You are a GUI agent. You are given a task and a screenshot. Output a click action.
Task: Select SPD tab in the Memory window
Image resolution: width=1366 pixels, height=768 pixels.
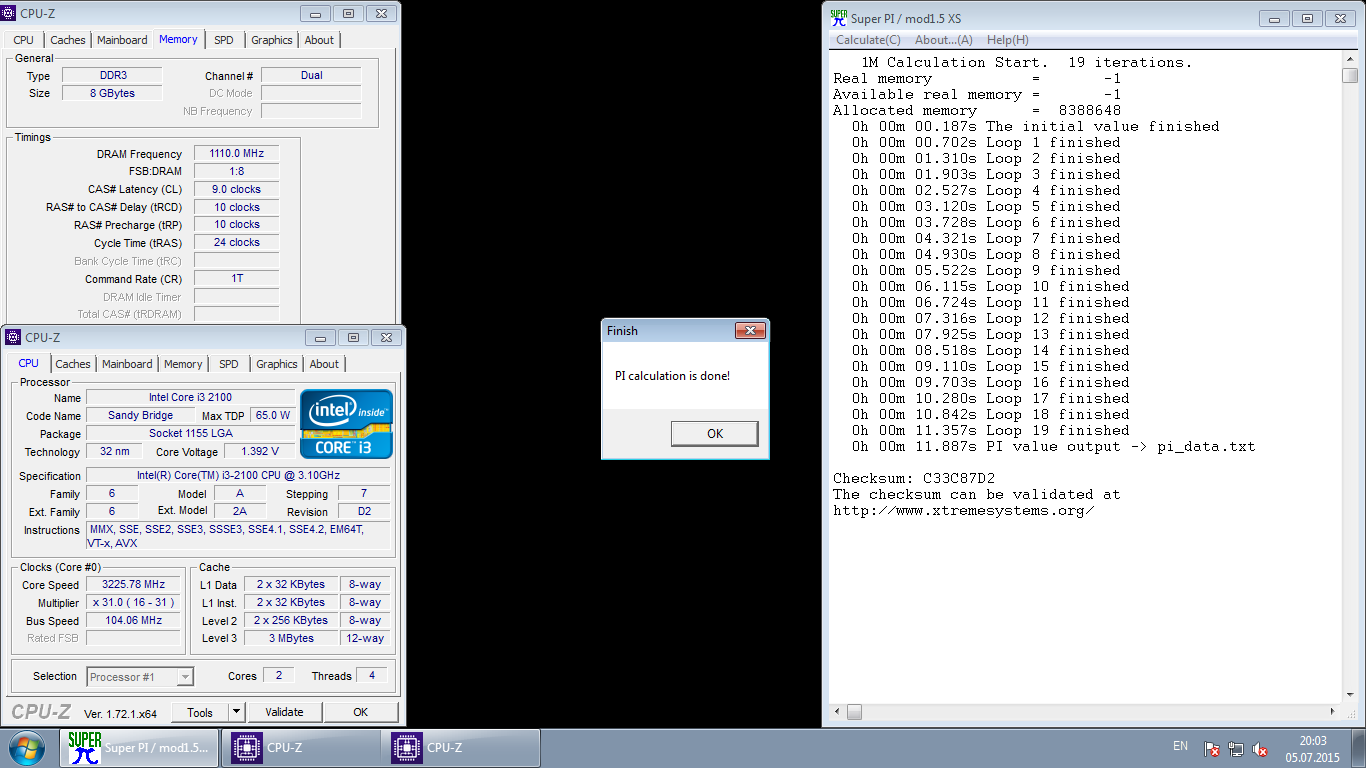click(224, 40)
